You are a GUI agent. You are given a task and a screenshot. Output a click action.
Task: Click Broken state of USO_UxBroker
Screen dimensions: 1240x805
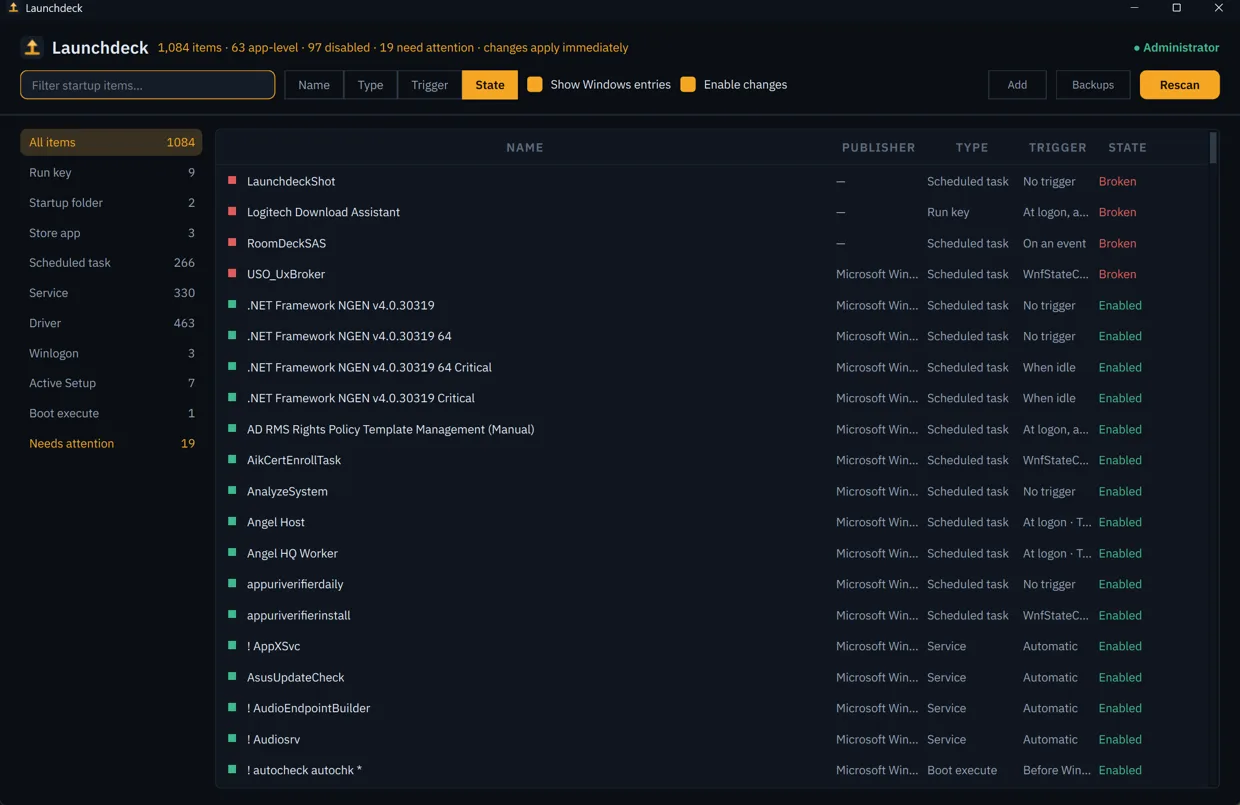(1117, 274)
